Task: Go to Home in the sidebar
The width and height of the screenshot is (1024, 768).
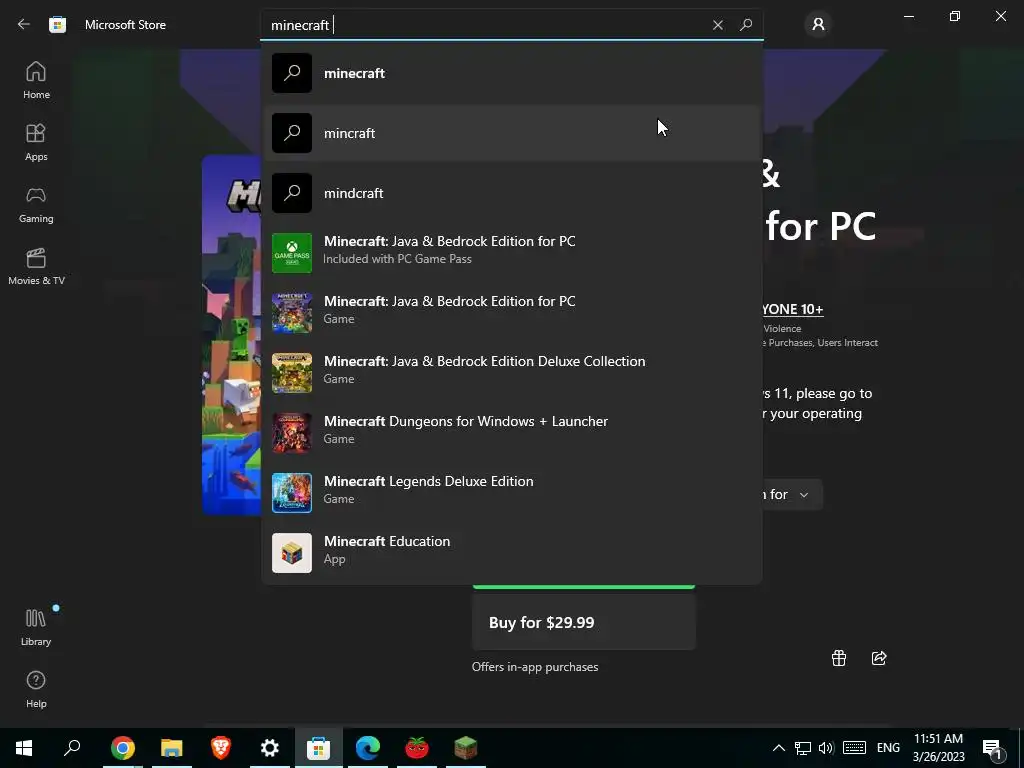Action: click(x=37, y=80)
